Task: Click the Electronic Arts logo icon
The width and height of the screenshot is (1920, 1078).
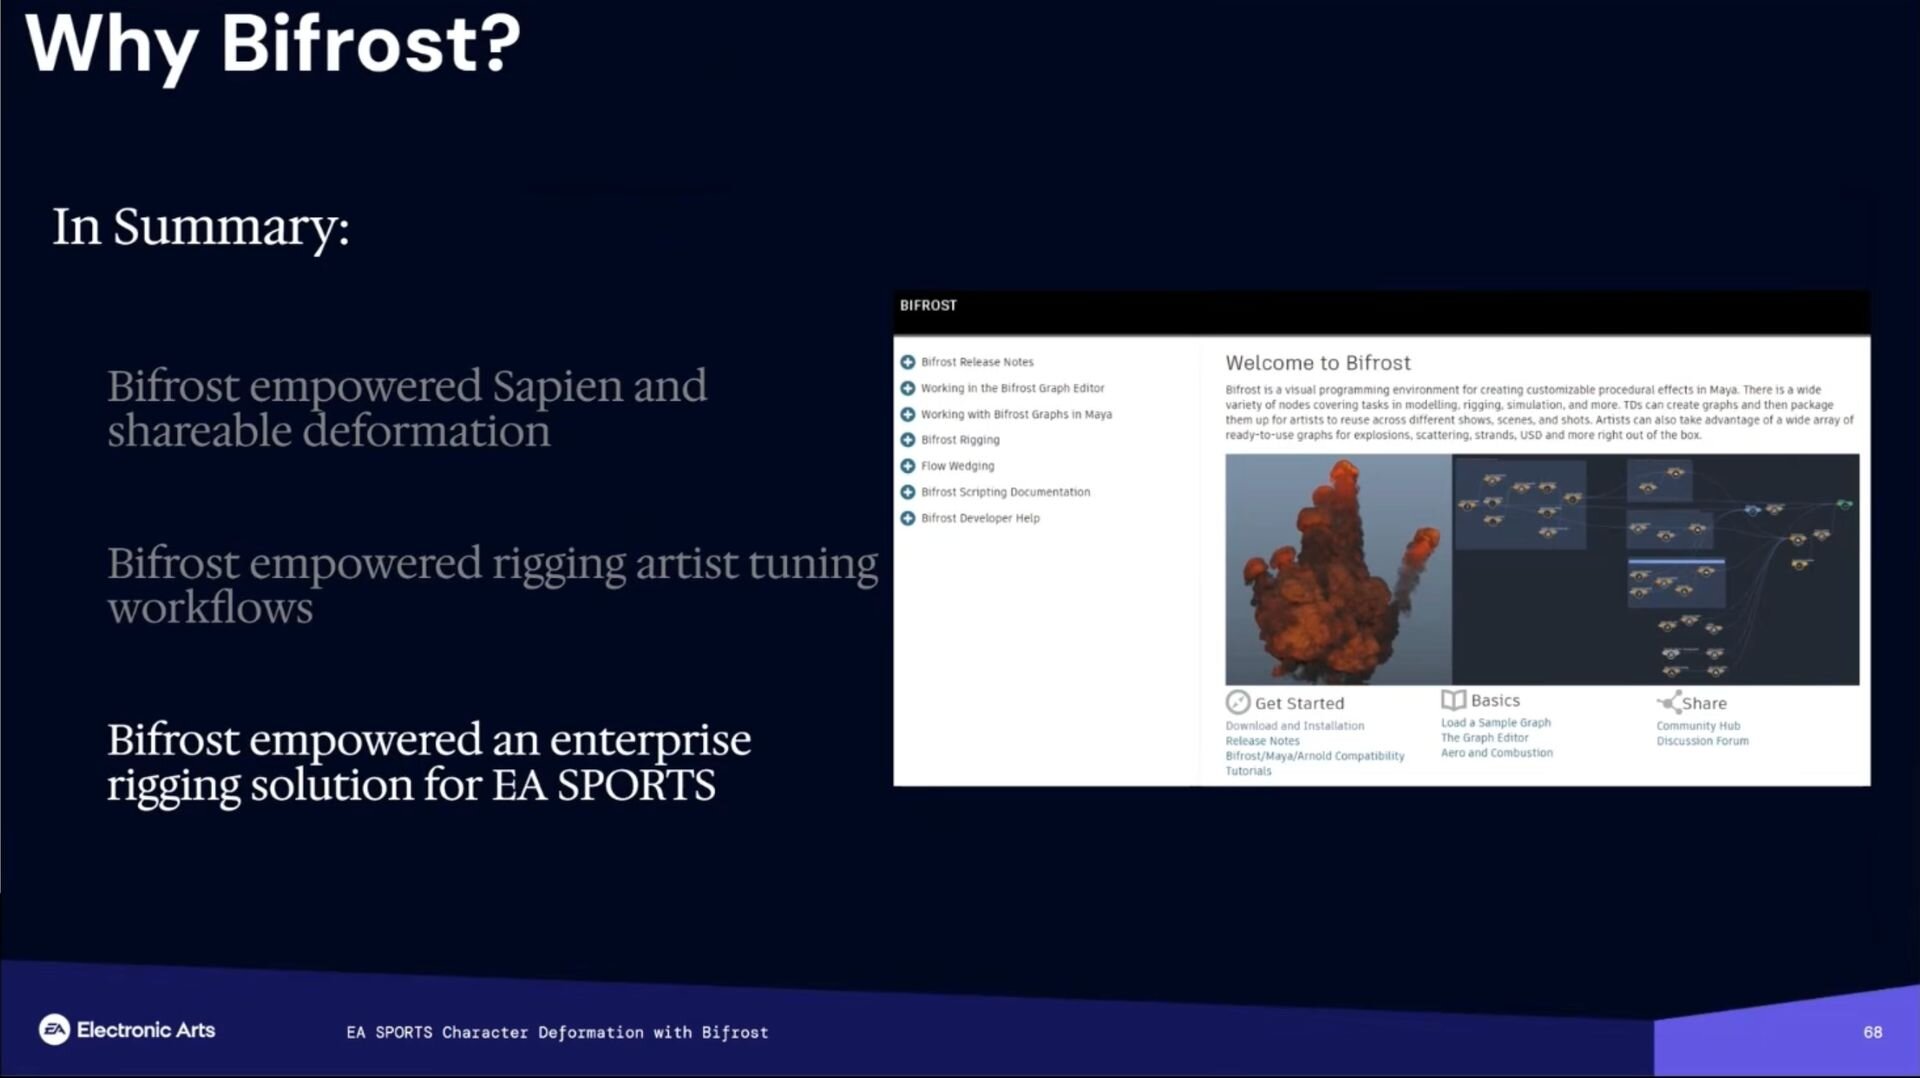Action: [54, 1029]
